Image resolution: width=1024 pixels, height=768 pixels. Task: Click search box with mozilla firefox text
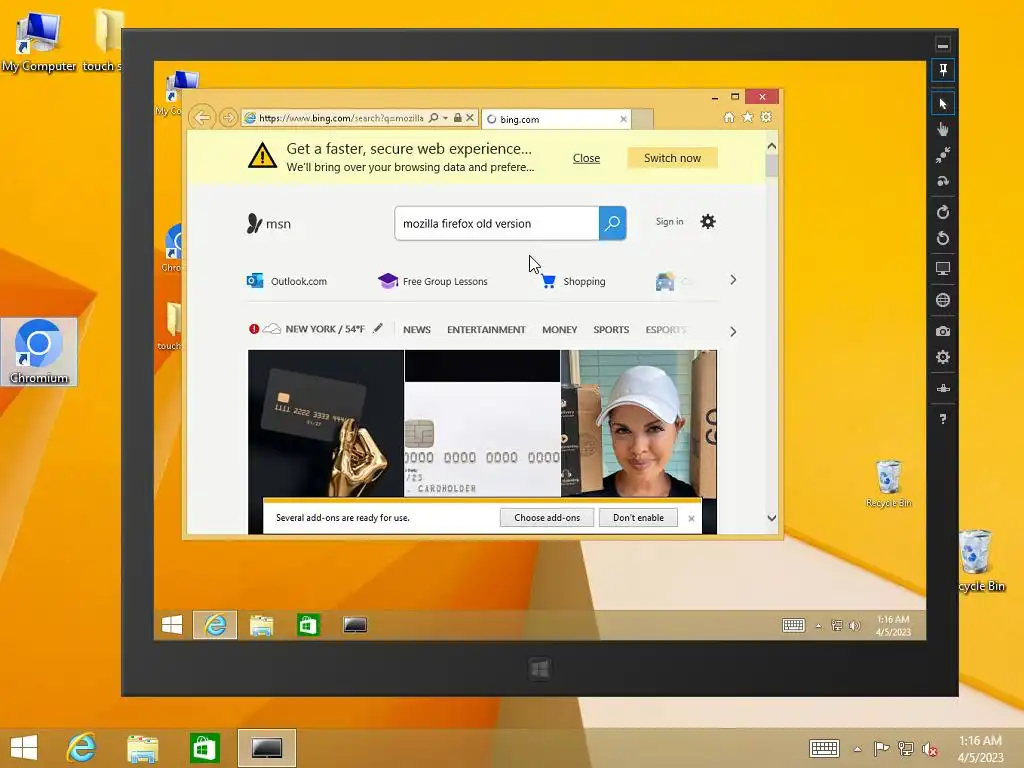[x=496, y=223]
